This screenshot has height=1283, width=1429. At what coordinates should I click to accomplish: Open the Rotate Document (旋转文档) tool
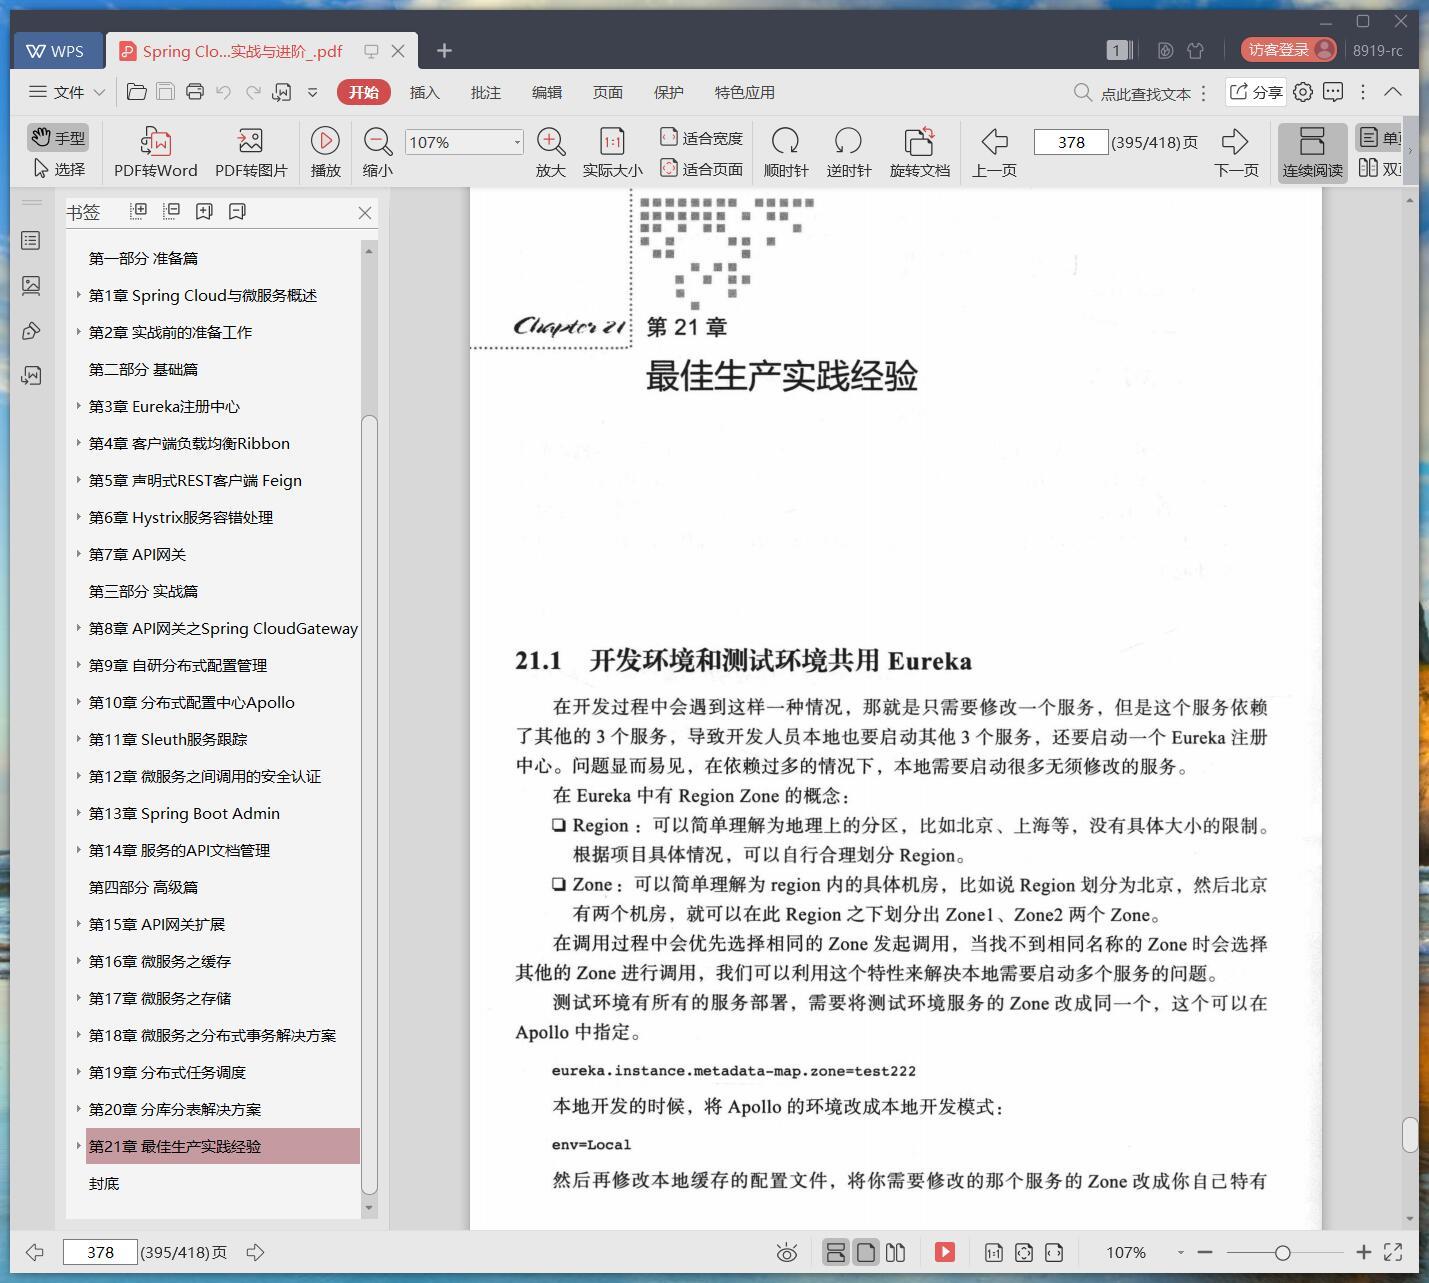(919, 152)
